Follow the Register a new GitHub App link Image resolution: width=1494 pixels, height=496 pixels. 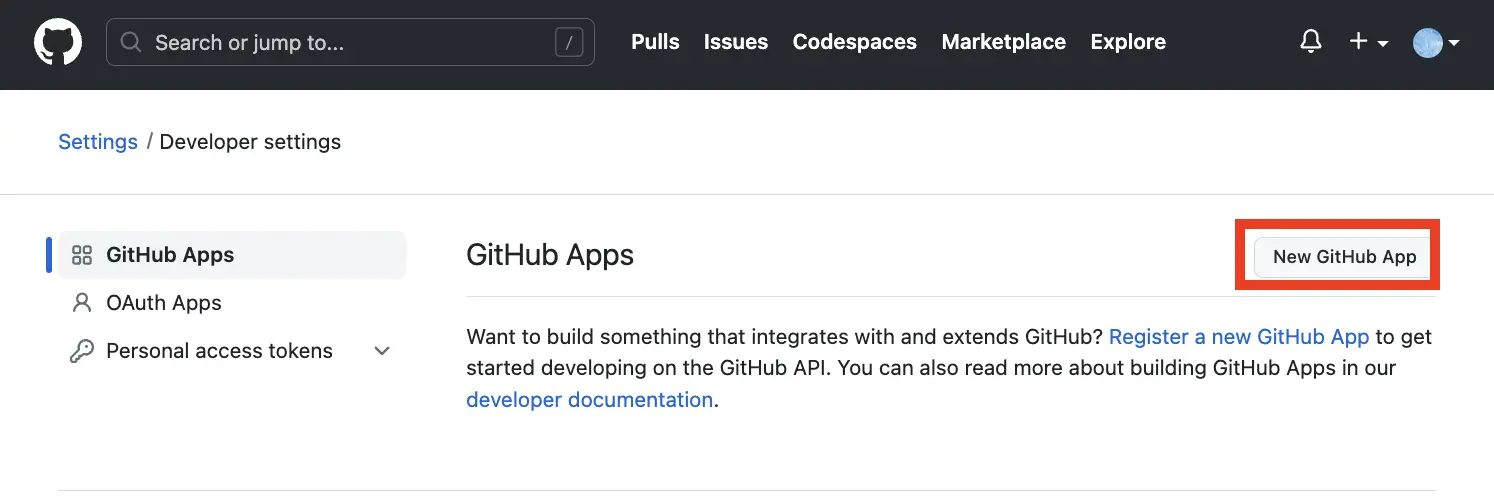pos(1239,337)
